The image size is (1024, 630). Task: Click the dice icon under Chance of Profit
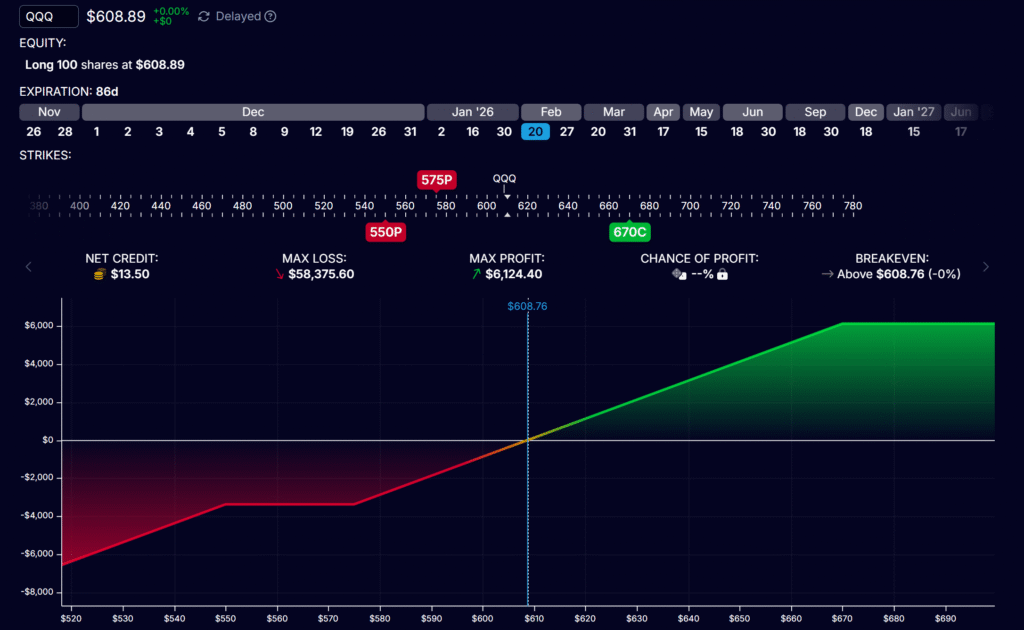[x=678, y=274]
